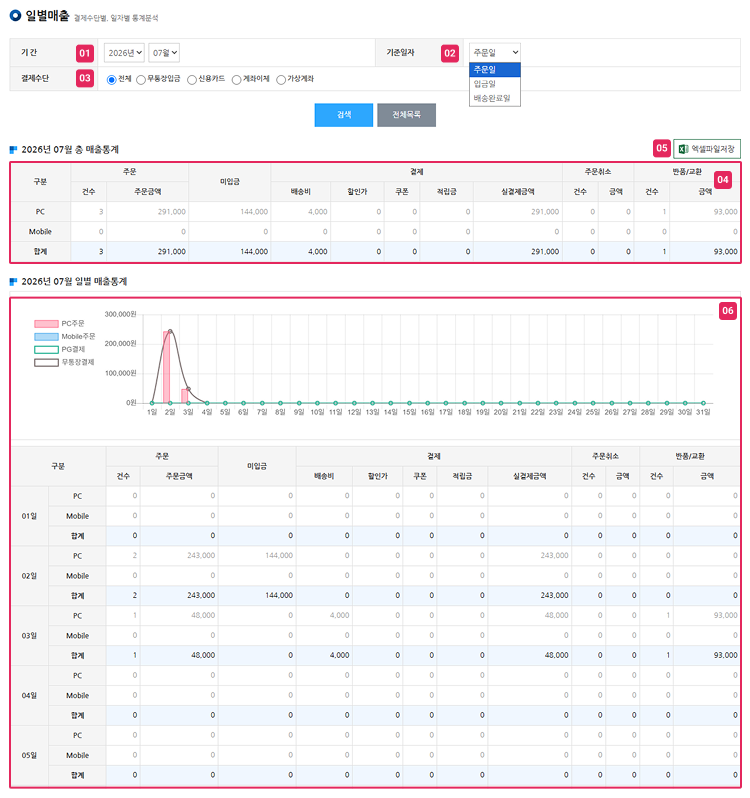This screenshot has height=798, width=750.
Task: Click the Excel icon in the save button
Action: coord(683,149)
